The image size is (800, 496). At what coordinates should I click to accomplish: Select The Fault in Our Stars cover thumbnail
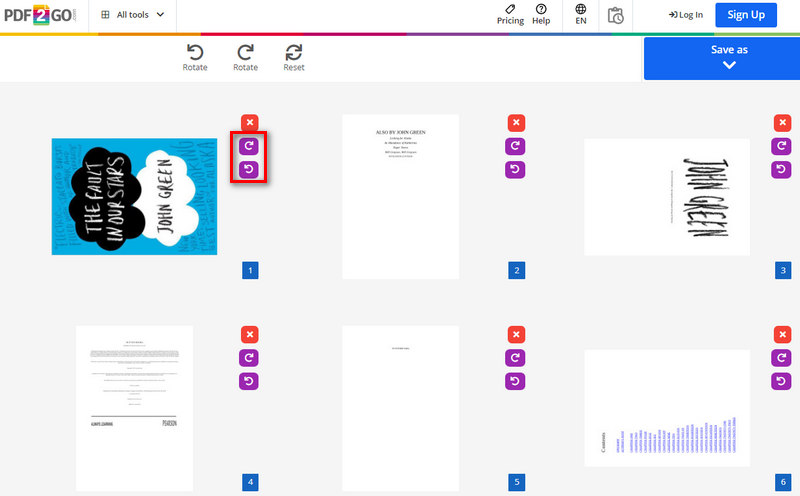[x=134, y=196]
